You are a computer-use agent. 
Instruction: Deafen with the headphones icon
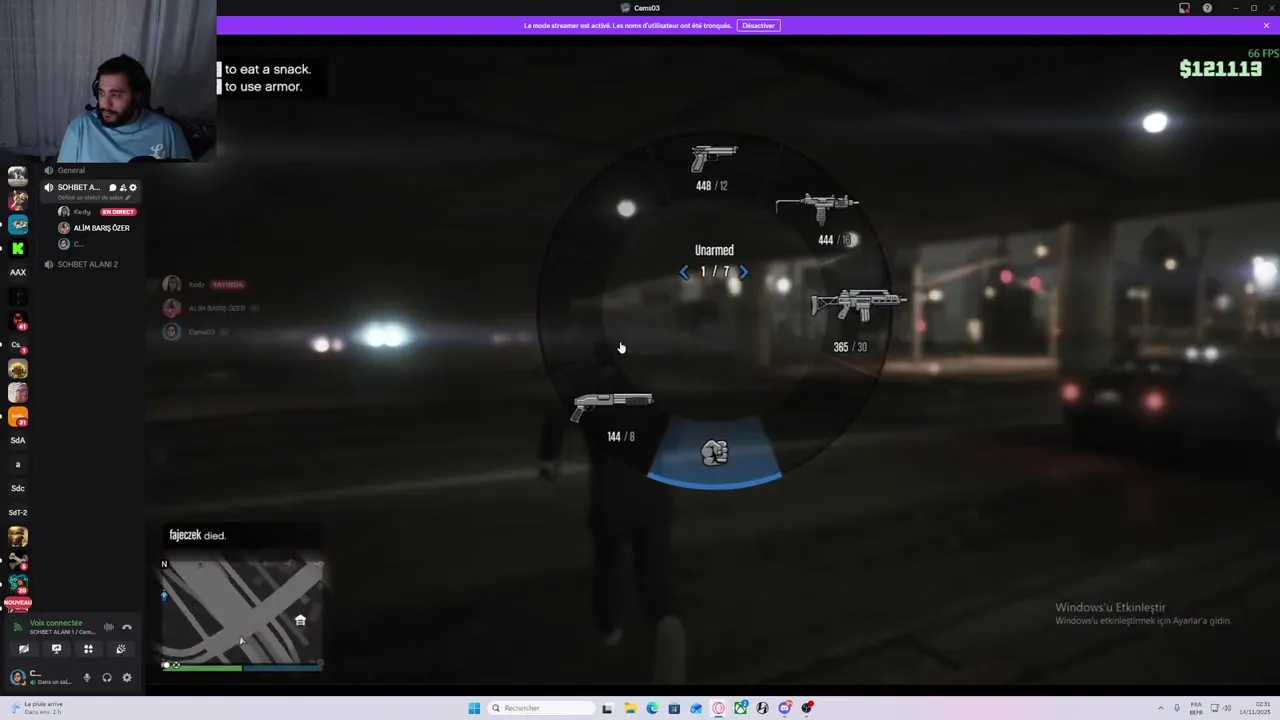click(x=107, y=678)
